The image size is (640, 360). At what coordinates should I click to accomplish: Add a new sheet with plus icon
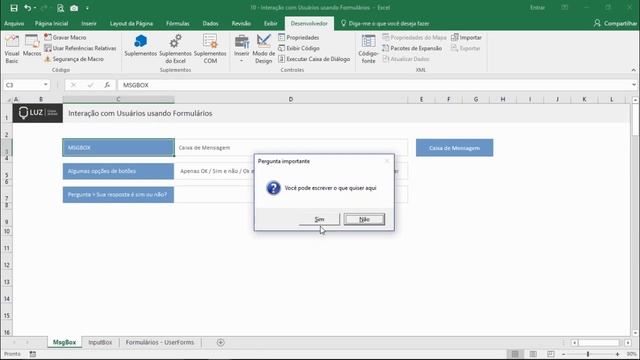(x=220, y=342)
